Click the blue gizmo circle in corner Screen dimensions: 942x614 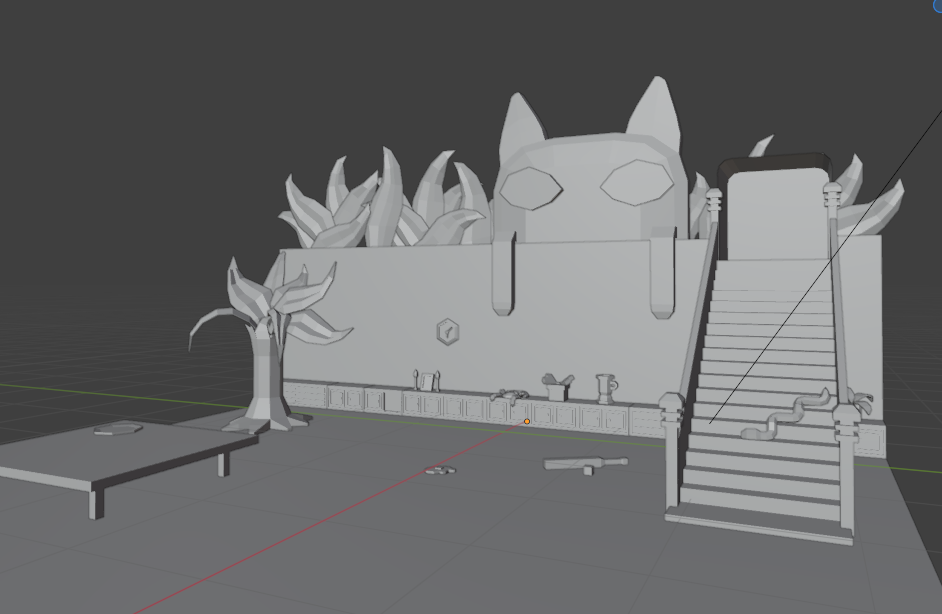(937, 5)
